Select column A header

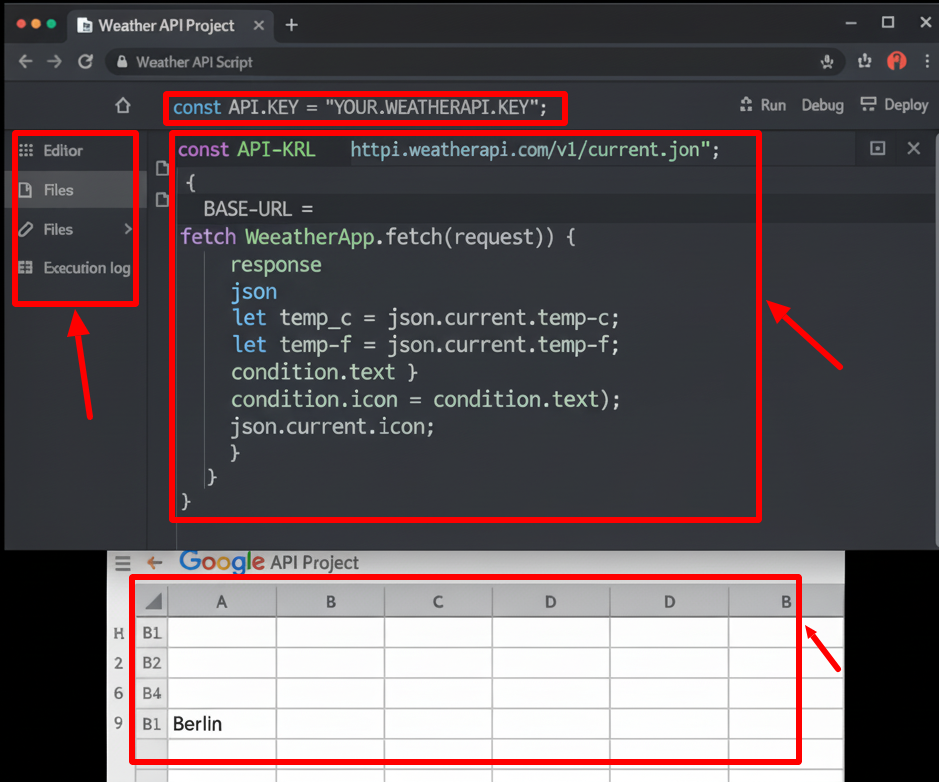click(x=222, y=602)
